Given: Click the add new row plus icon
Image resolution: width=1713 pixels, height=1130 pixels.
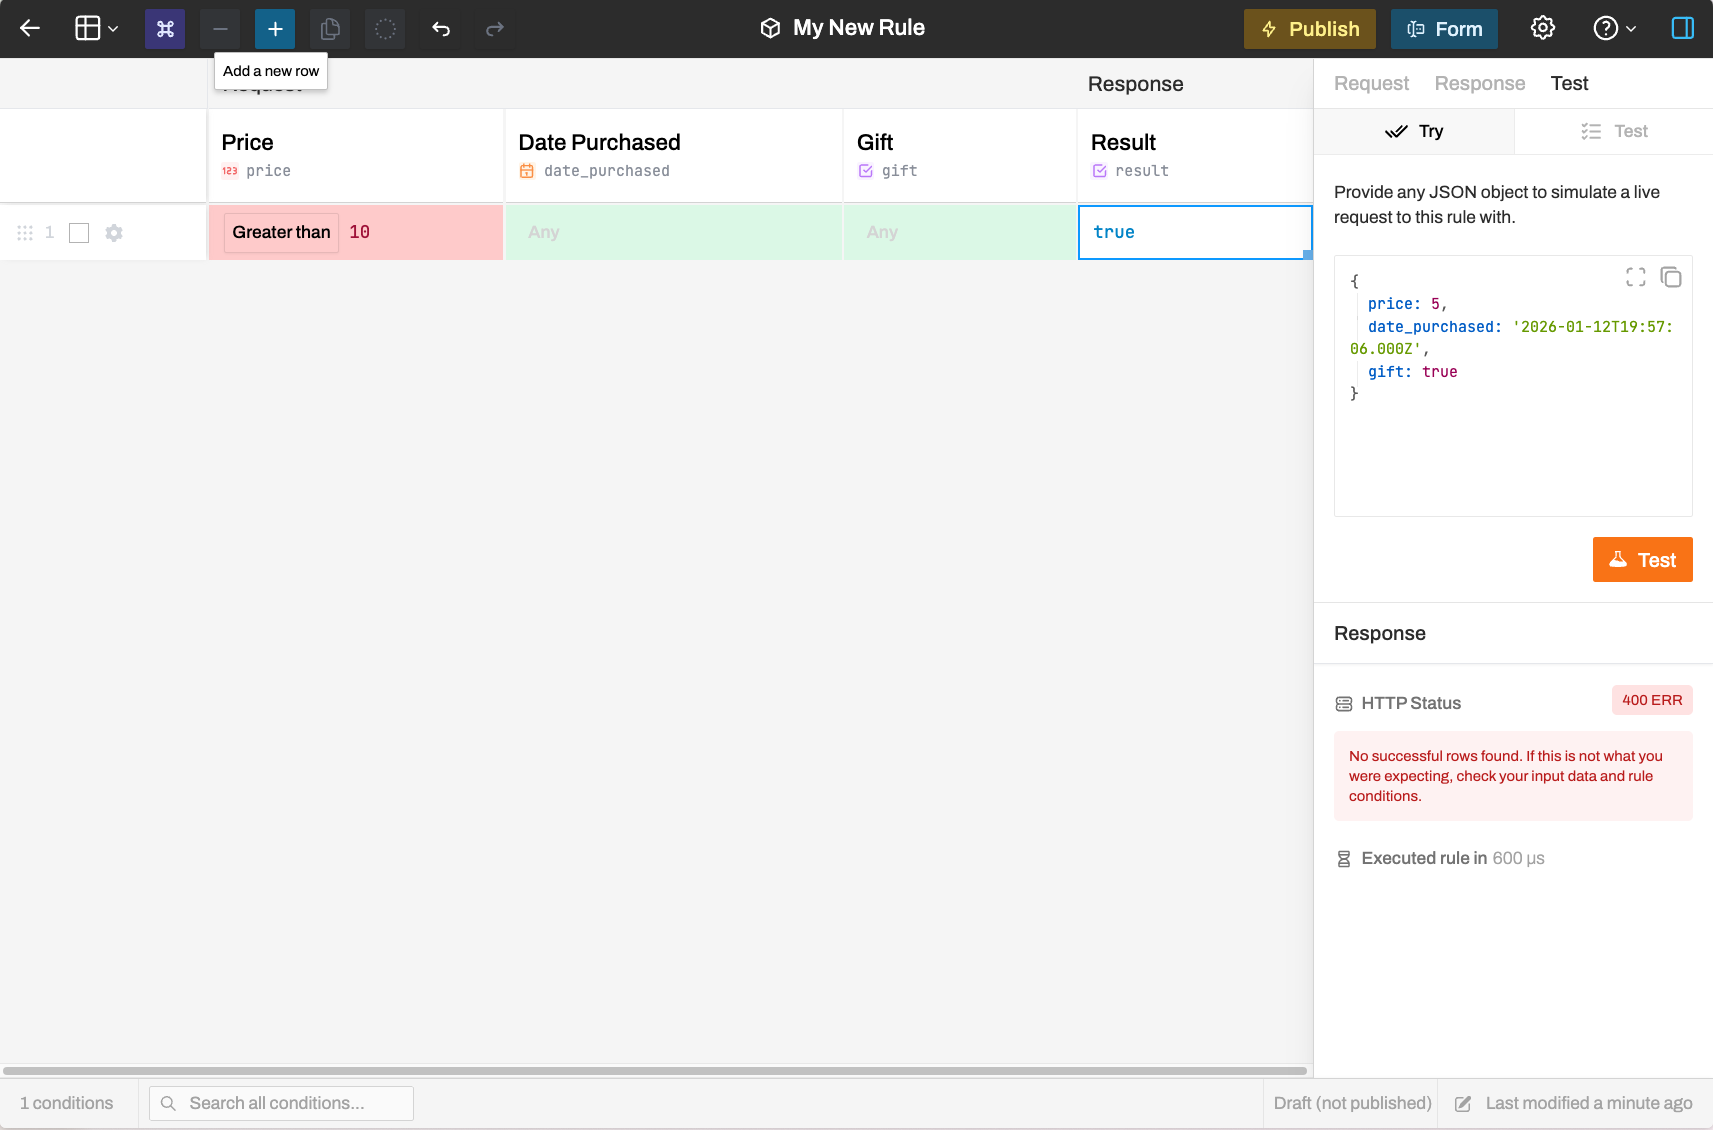Looking at the screenshot, I should (275, 29).
